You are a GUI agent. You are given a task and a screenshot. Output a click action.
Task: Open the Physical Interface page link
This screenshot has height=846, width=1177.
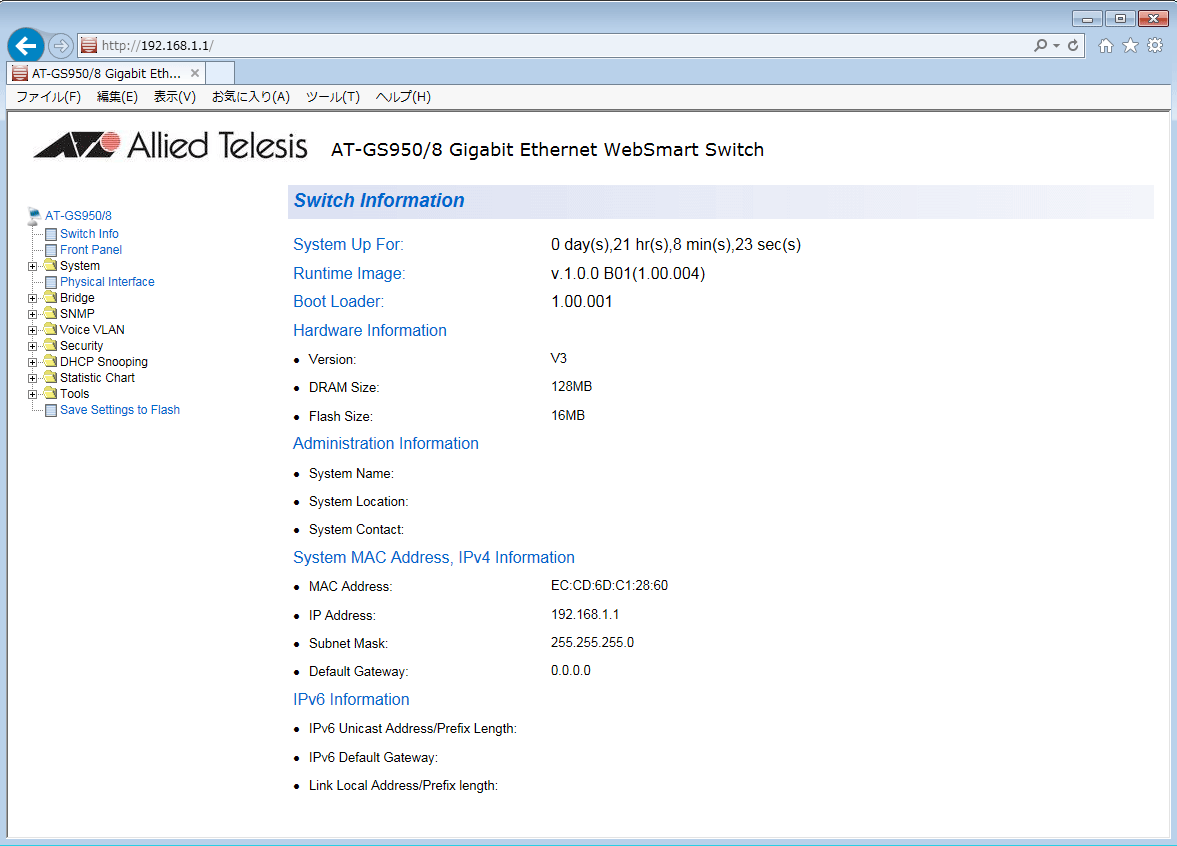click(107, 282)
